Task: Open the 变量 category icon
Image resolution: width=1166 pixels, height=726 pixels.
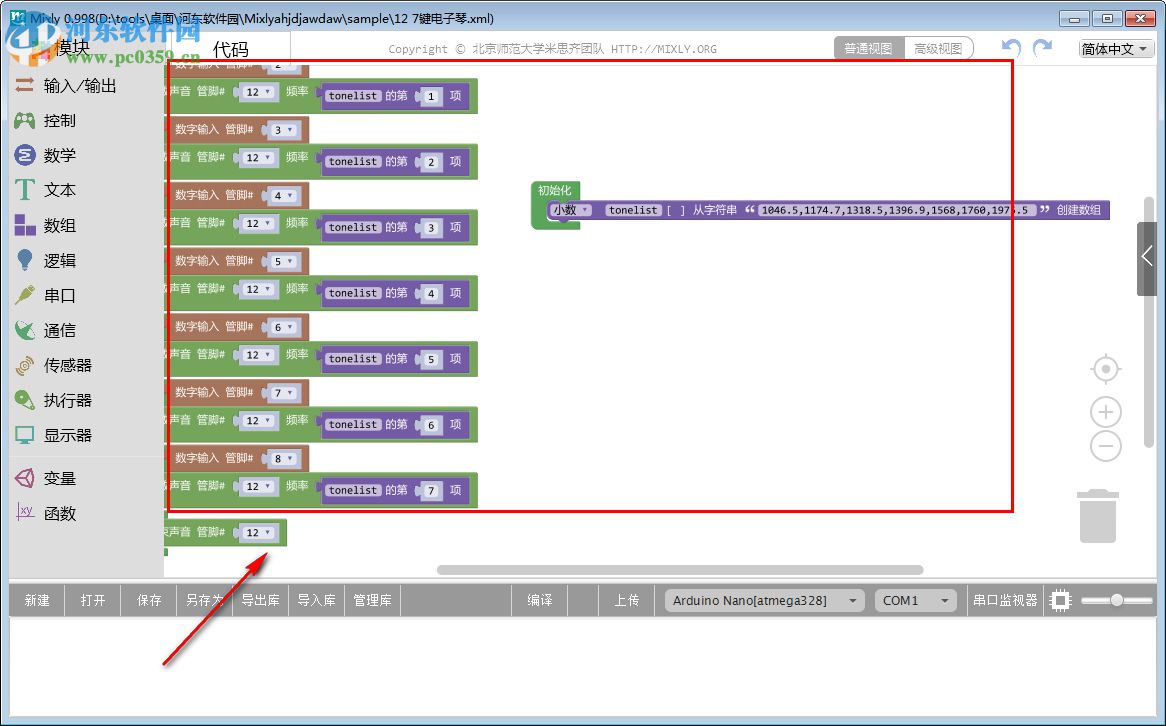Action: point(25,478)
